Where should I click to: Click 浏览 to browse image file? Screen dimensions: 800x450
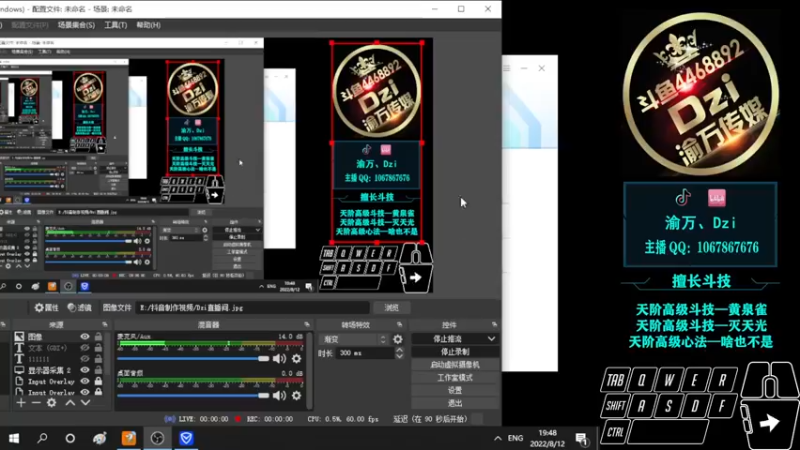(x=392, y=308)
